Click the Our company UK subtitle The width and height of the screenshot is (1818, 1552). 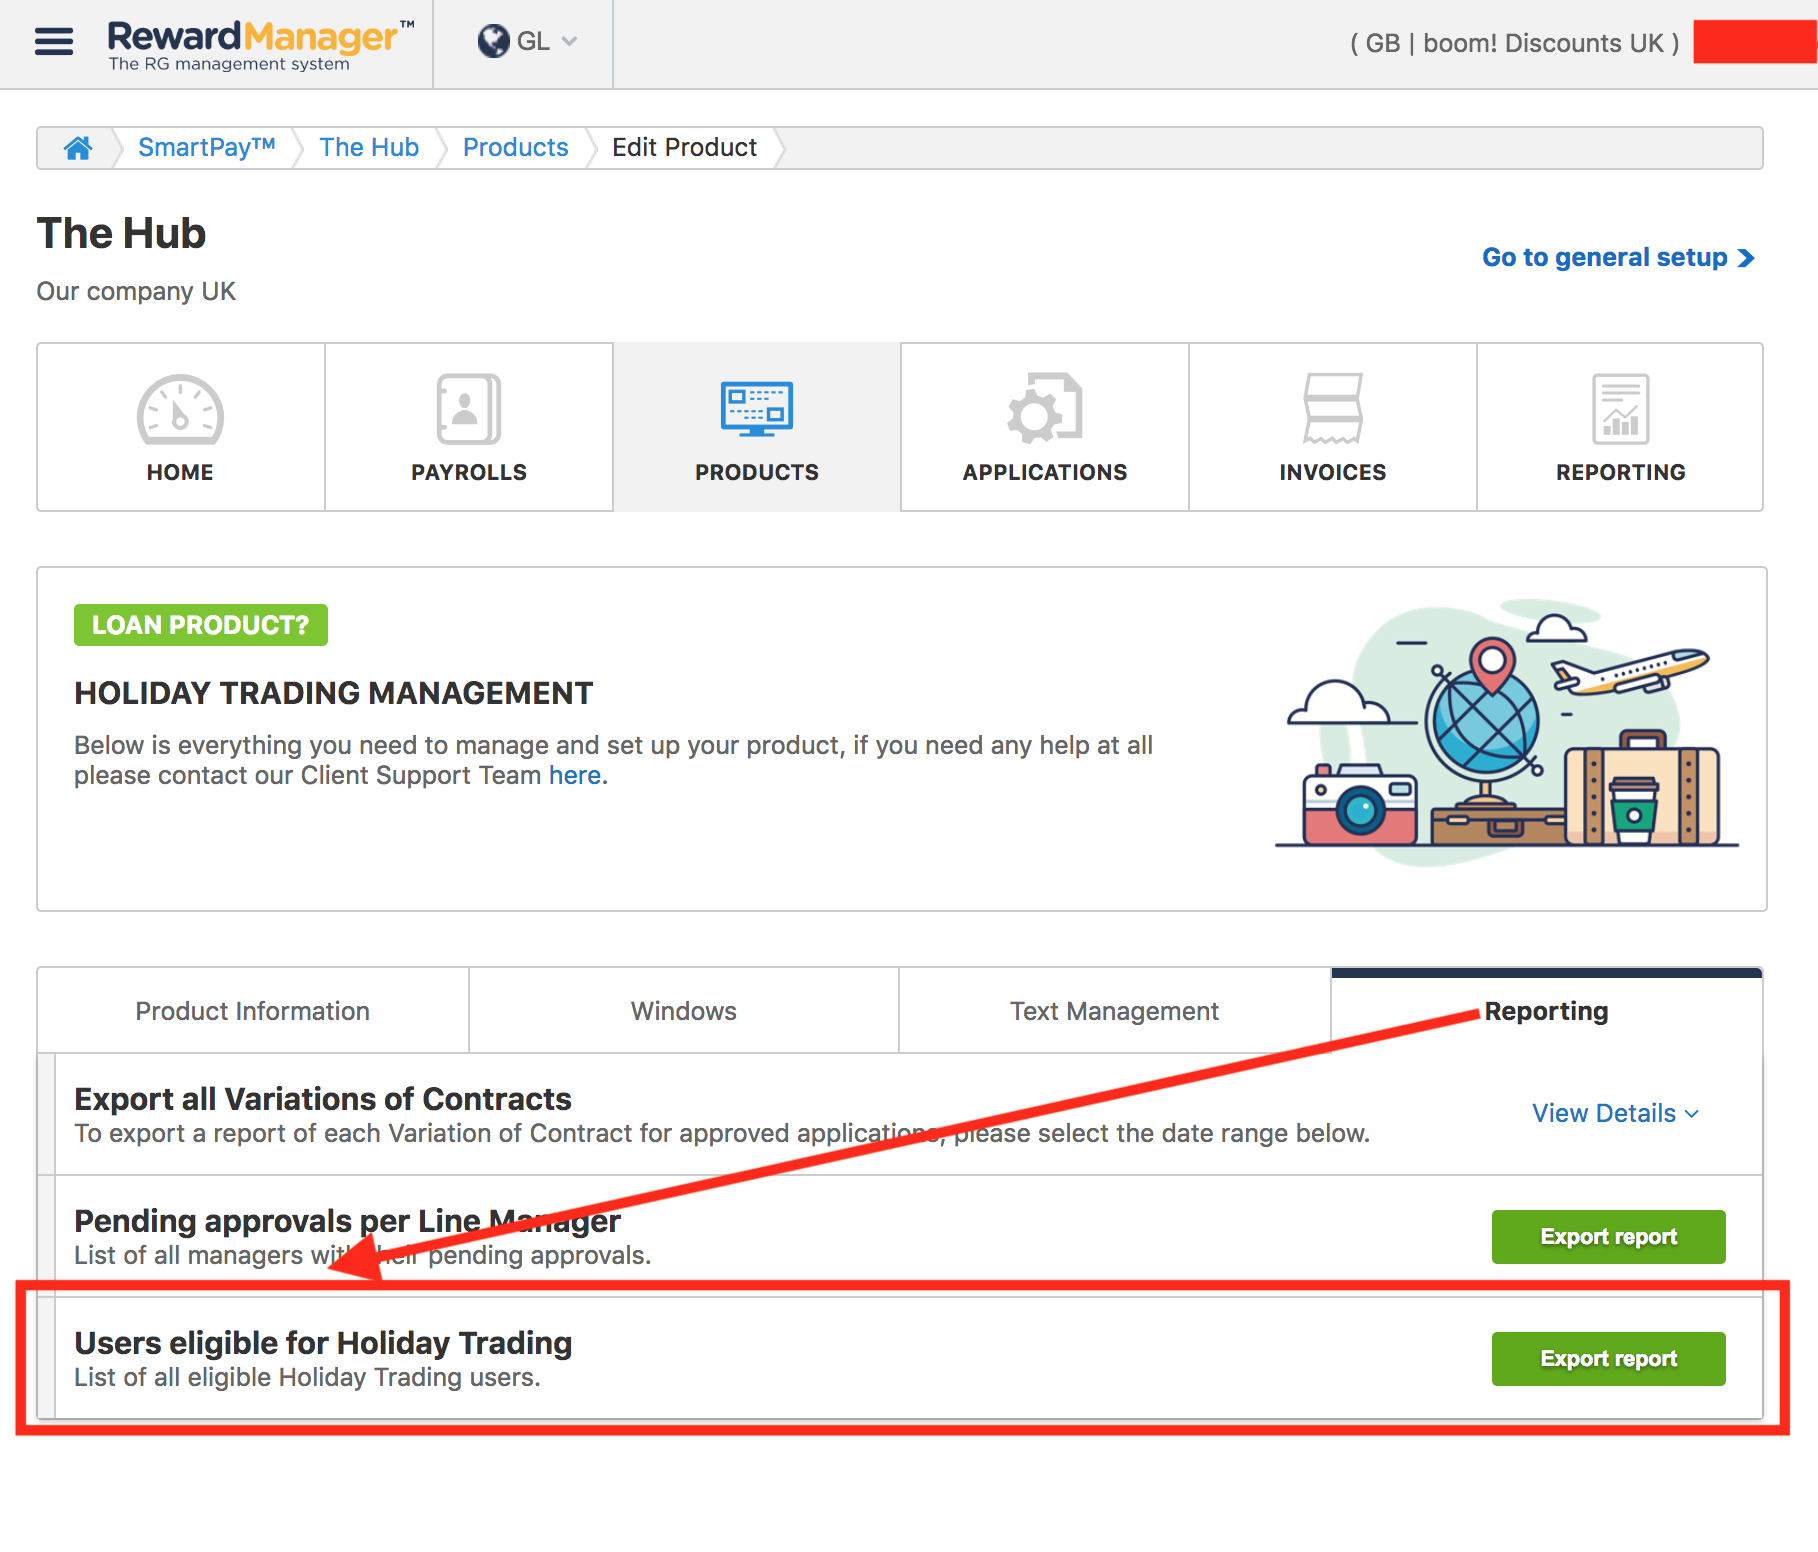(x=136, y=291)
